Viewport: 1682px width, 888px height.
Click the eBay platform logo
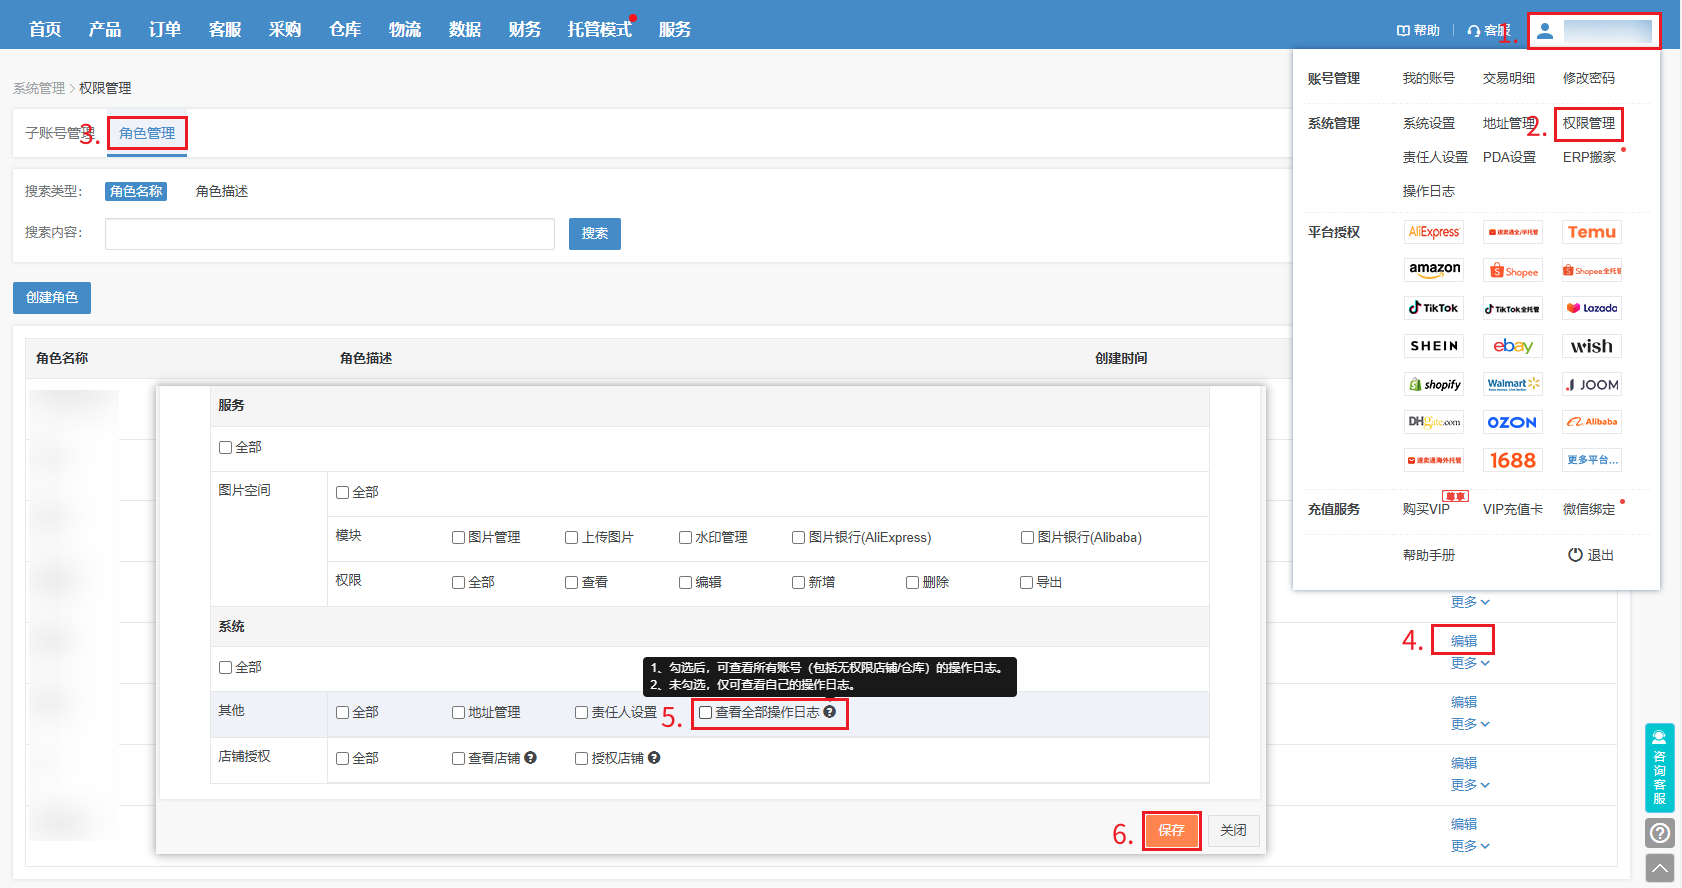click(1512, 346)
